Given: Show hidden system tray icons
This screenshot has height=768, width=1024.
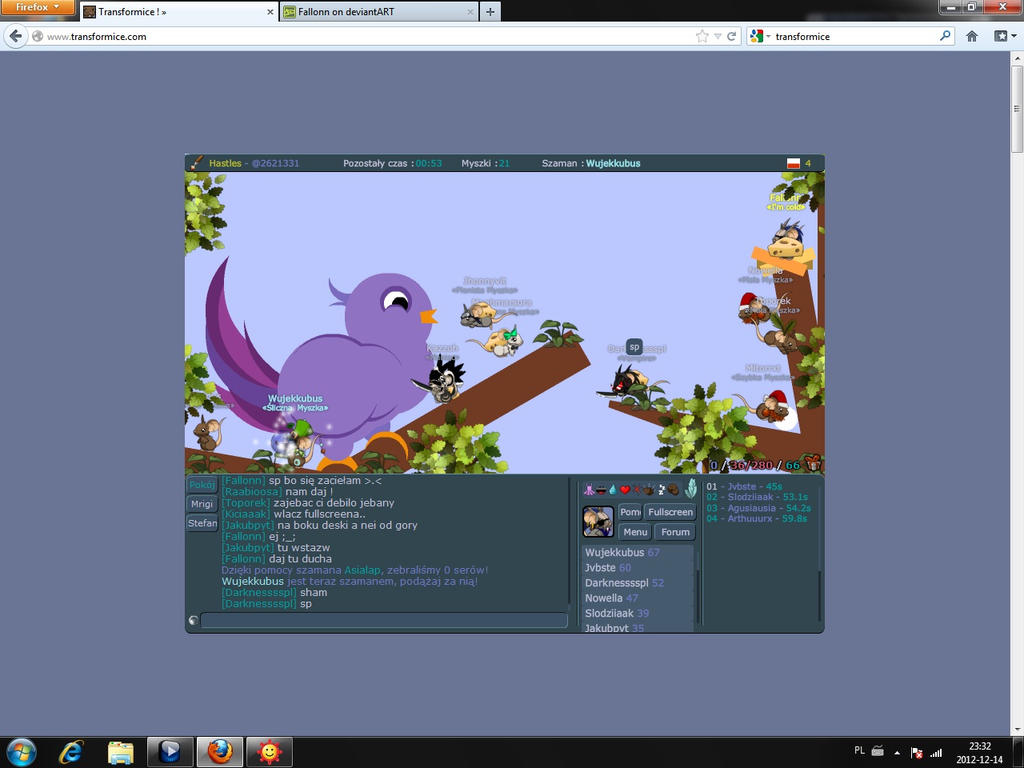Looking at the screenshot, I should [x=897, y=752].
